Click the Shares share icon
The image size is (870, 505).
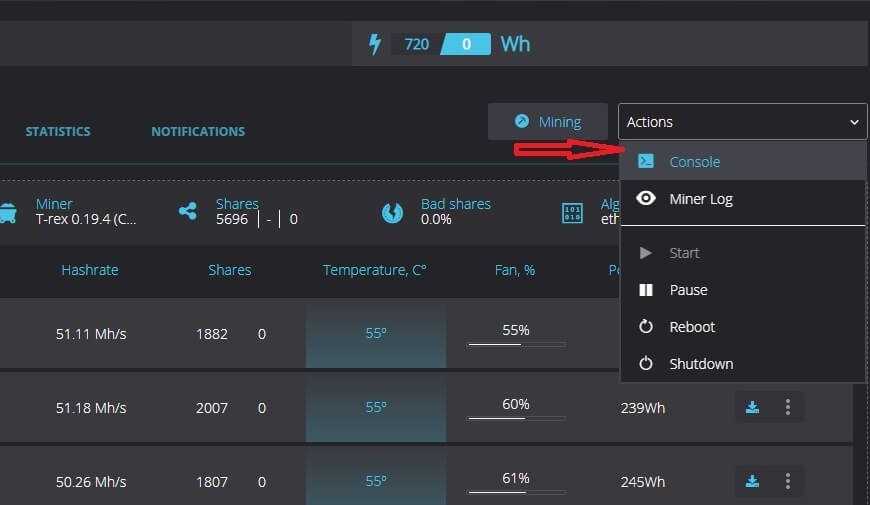point(187,211)
